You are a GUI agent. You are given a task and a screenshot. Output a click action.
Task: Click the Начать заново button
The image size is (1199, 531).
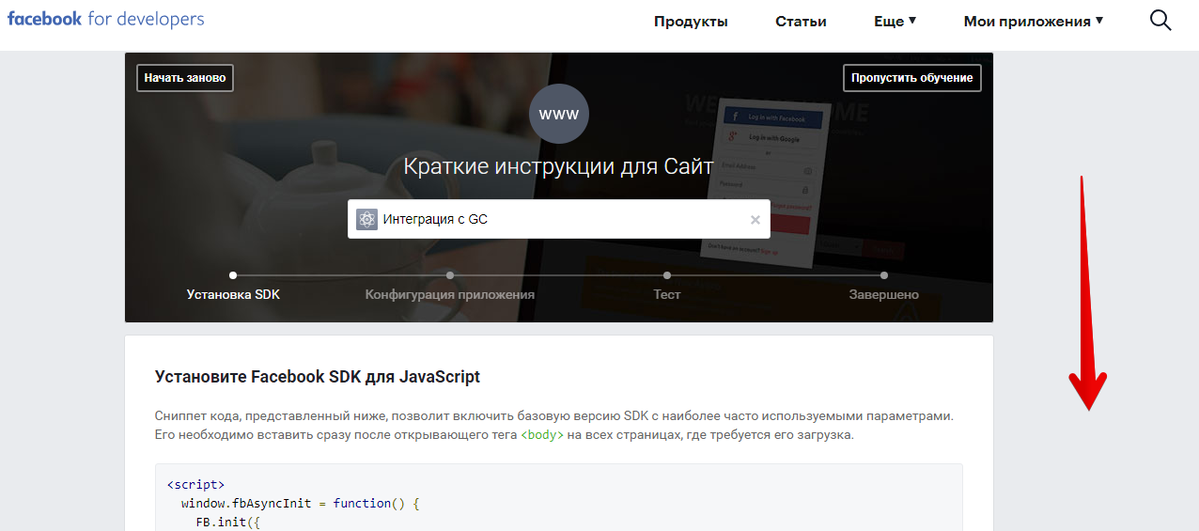[185, 78]
